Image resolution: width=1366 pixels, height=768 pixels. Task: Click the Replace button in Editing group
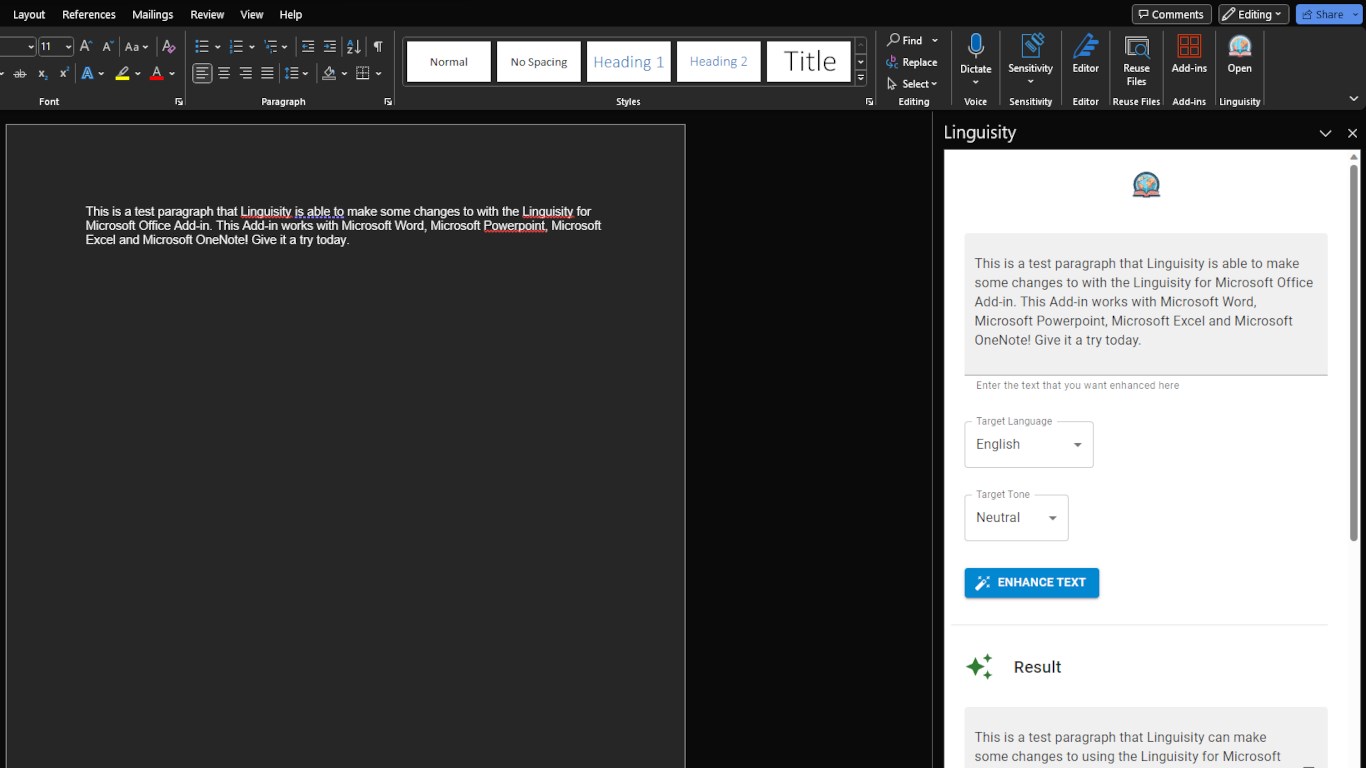pyautogui.click(x=912, y=62)
